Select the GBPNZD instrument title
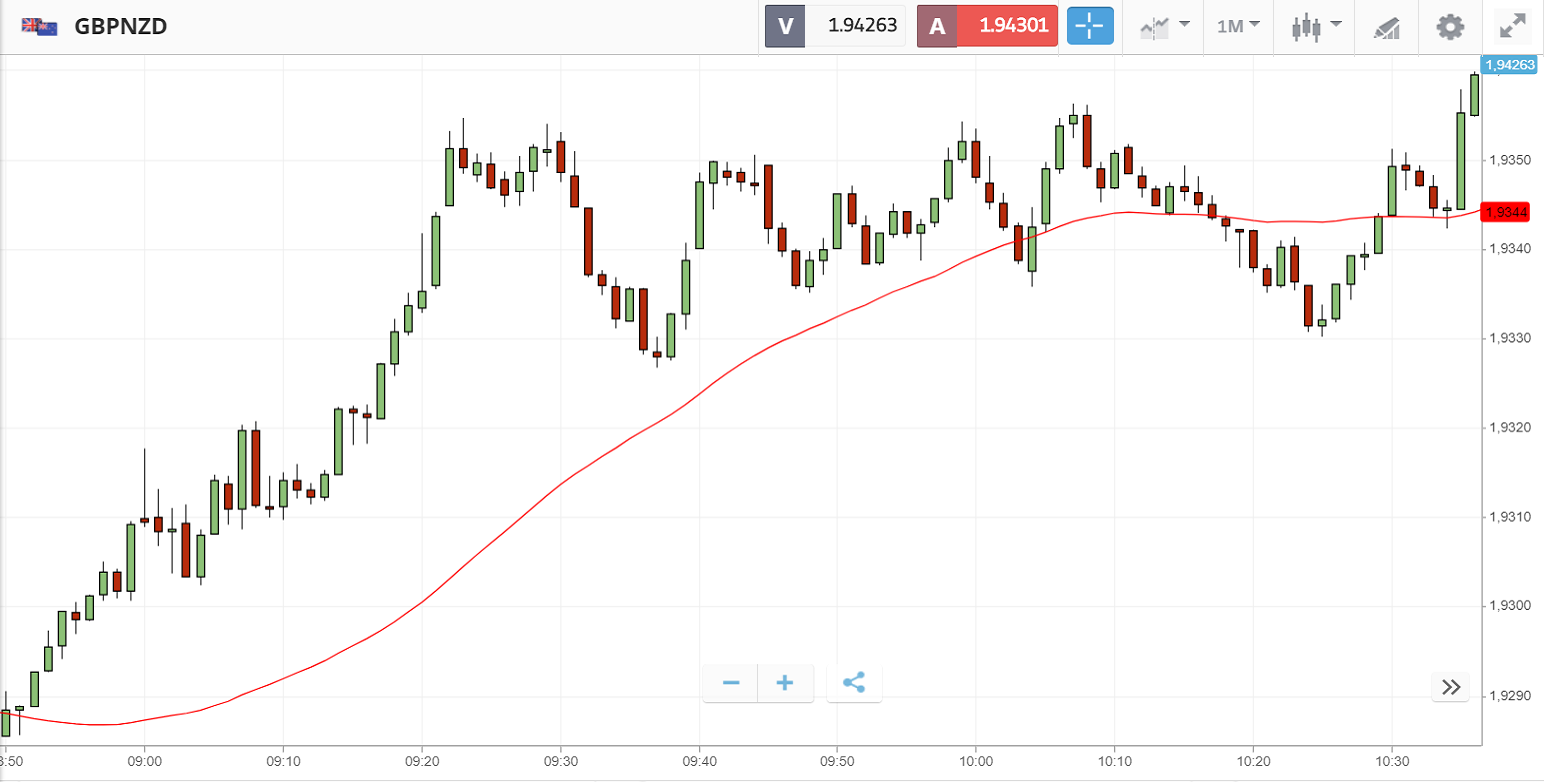Viewport: 1544px width, 782px height. click(x=121, y=27)
